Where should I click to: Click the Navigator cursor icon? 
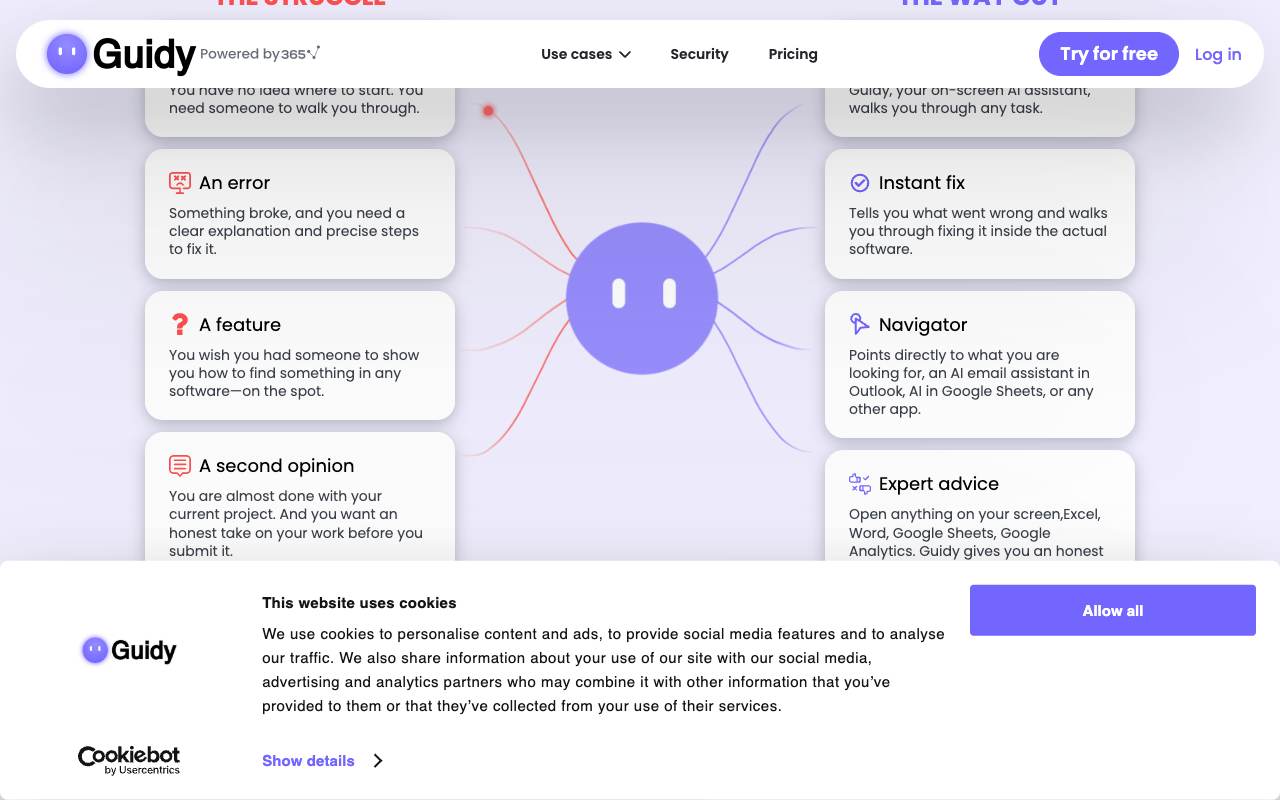point(859,324)
